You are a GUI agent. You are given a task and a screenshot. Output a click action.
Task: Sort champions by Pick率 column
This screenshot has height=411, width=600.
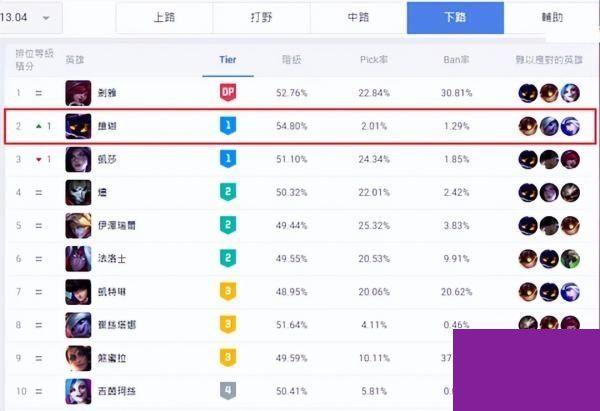click(374, 59)
